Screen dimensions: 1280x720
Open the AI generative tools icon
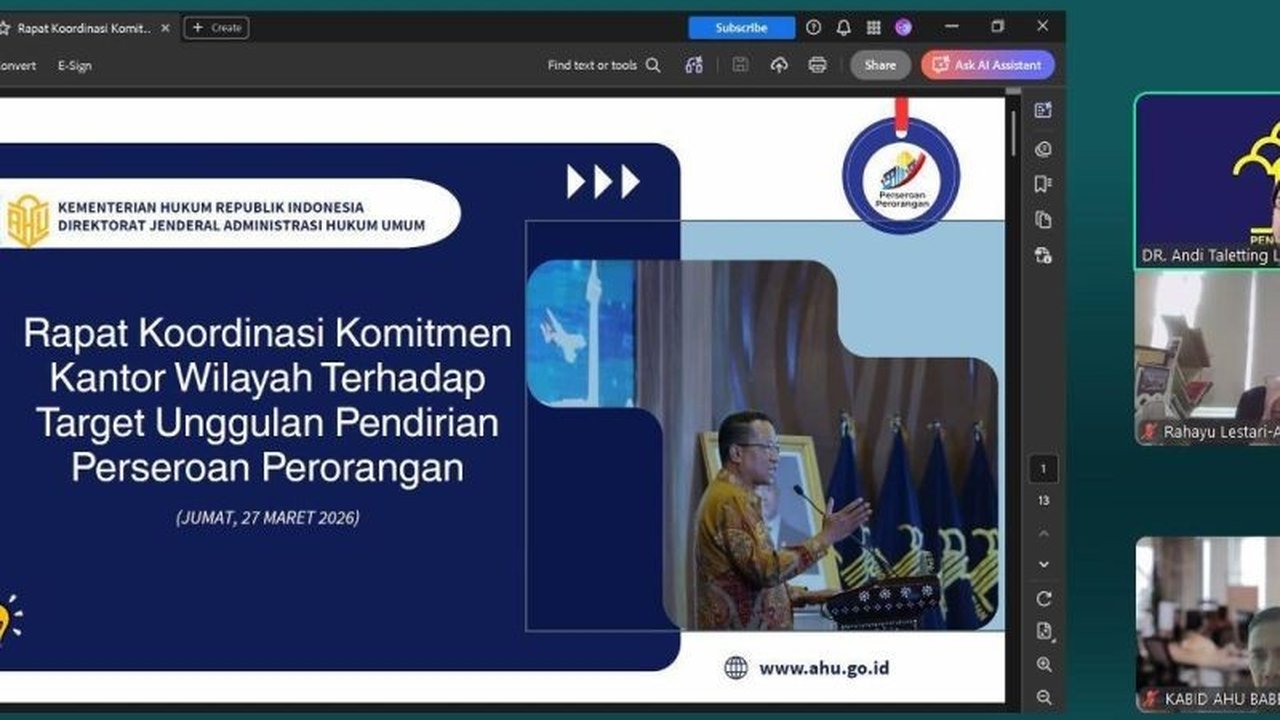[694, 65]
